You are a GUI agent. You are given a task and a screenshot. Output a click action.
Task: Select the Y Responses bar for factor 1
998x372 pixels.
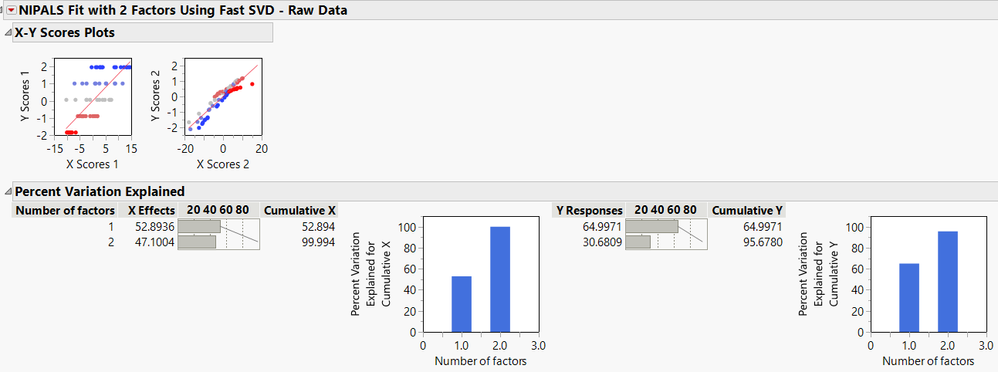pos(652,226)
